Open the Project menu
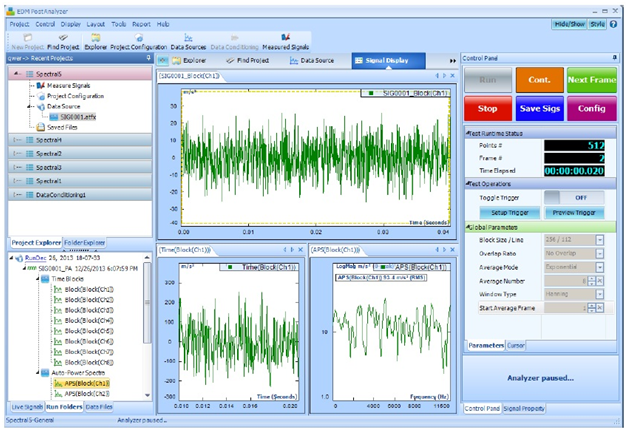This screenshot has height=432, width=628. (19, 24)
